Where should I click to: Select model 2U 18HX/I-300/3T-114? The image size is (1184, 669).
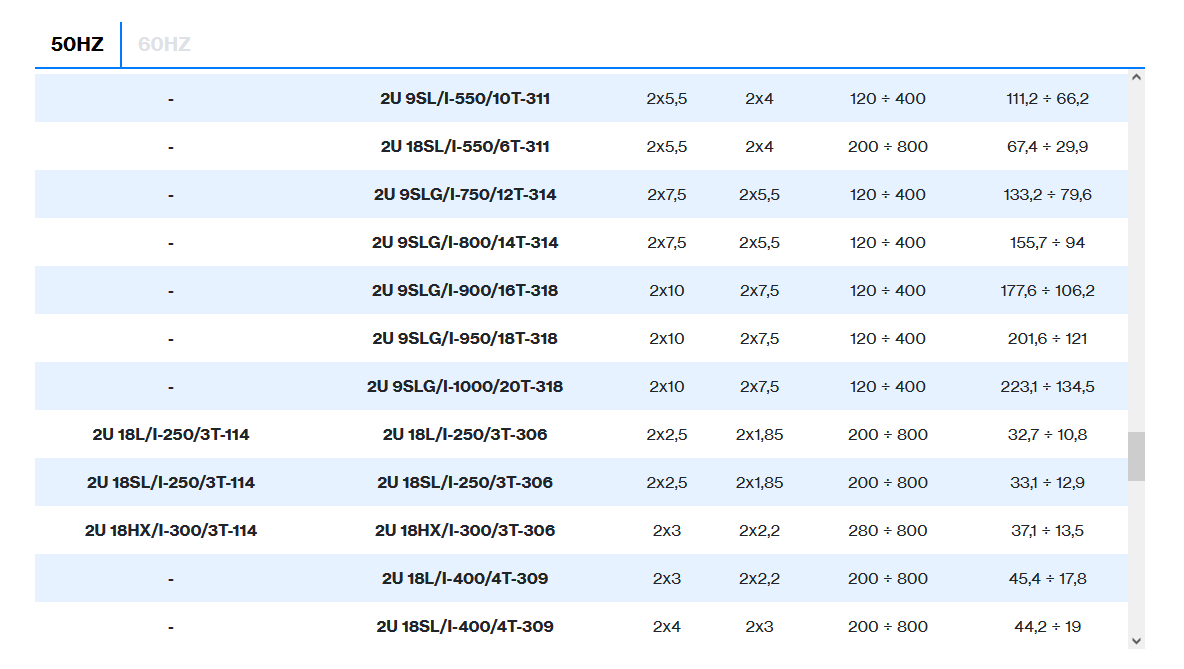coord(171,531)
